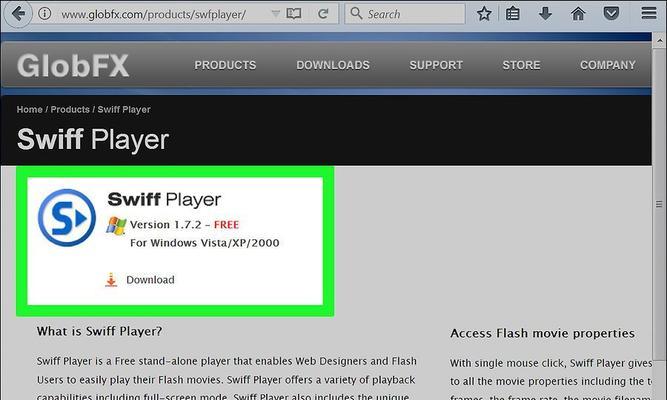Click the Windows flag icon beside version

click(x=116, y=226)
